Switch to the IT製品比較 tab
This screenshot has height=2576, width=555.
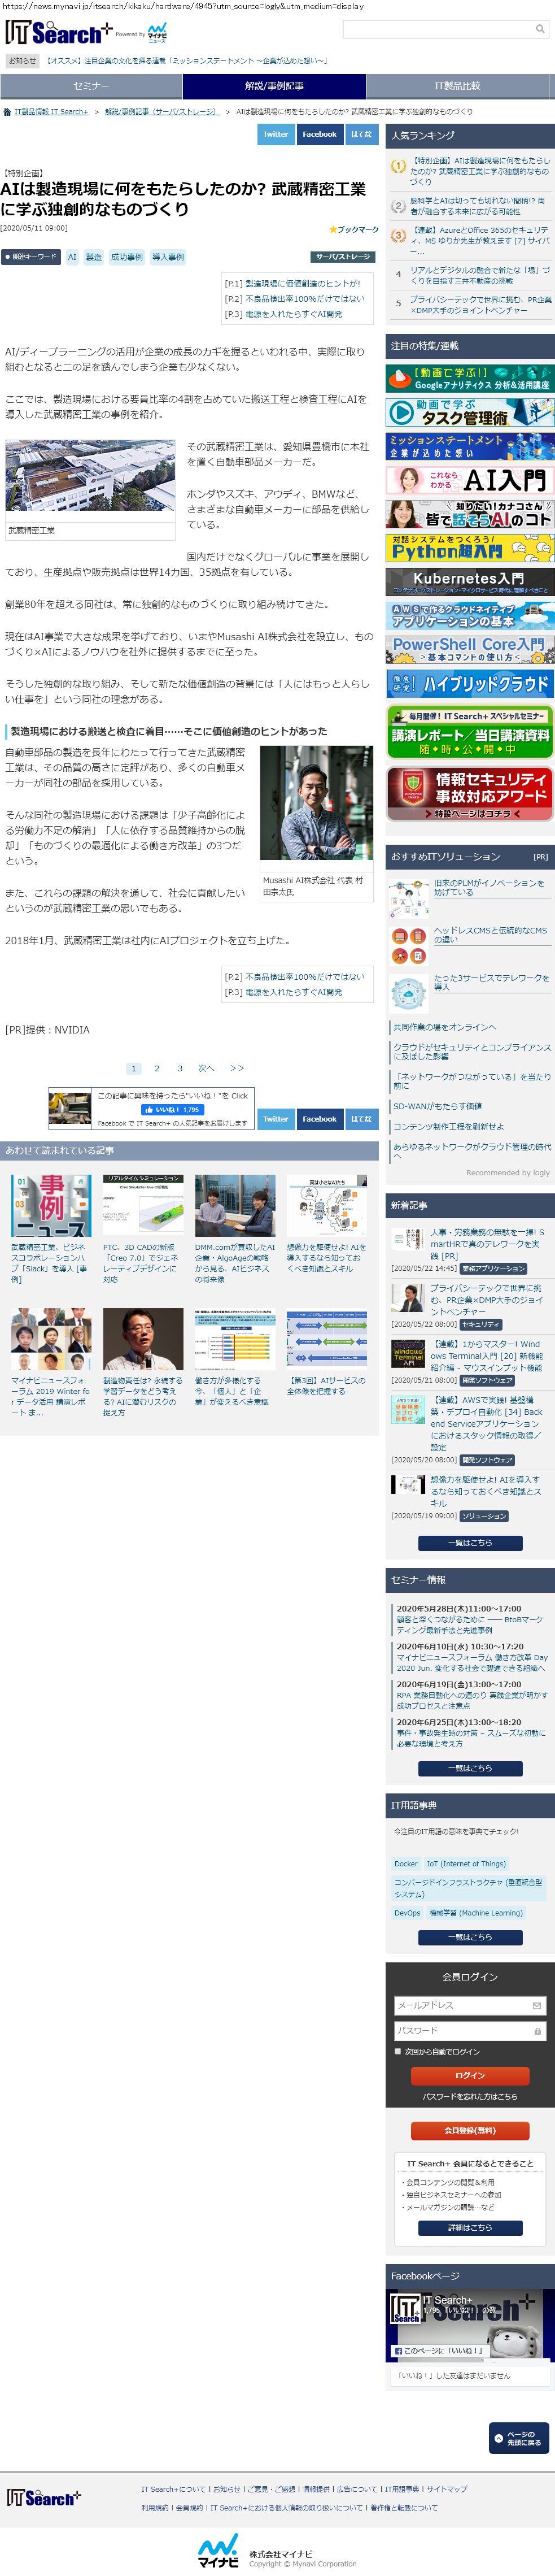457,86
